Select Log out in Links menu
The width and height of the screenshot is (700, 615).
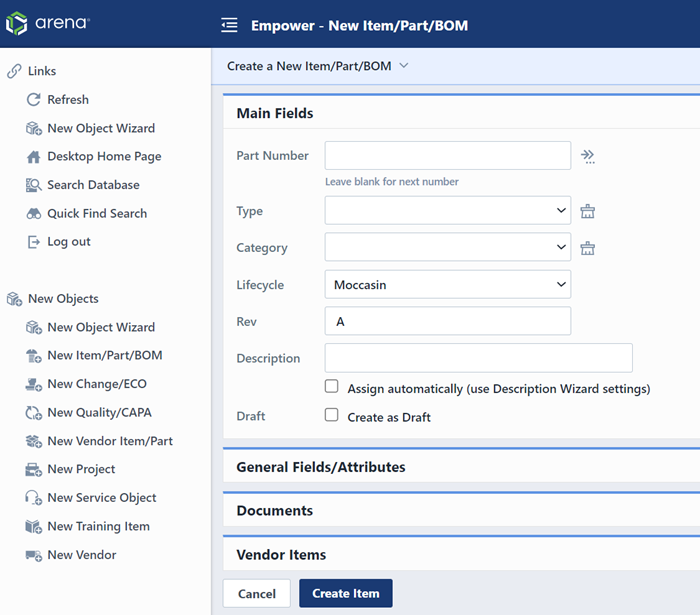[x=68, y=242]
